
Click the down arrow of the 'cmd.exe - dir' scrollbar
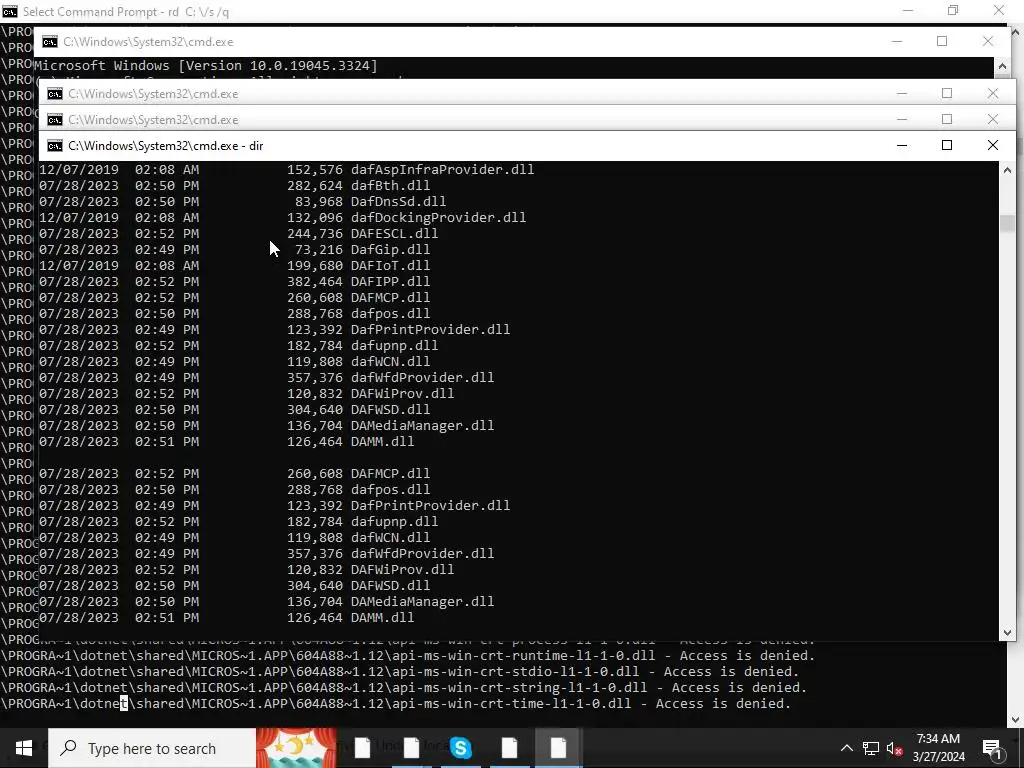pyautogui.click(x=1007, y=632)
